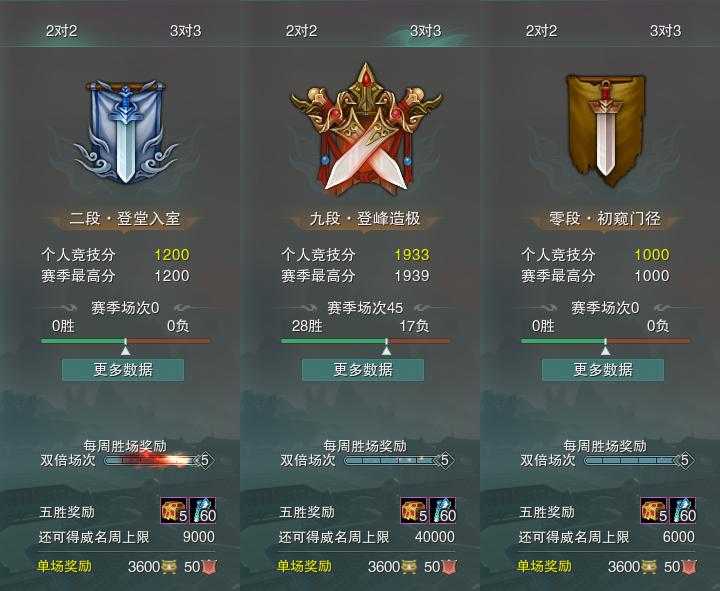Click the blue item reward showing 60 in right panel
This screenshot has width=720, height=591.
683,510
